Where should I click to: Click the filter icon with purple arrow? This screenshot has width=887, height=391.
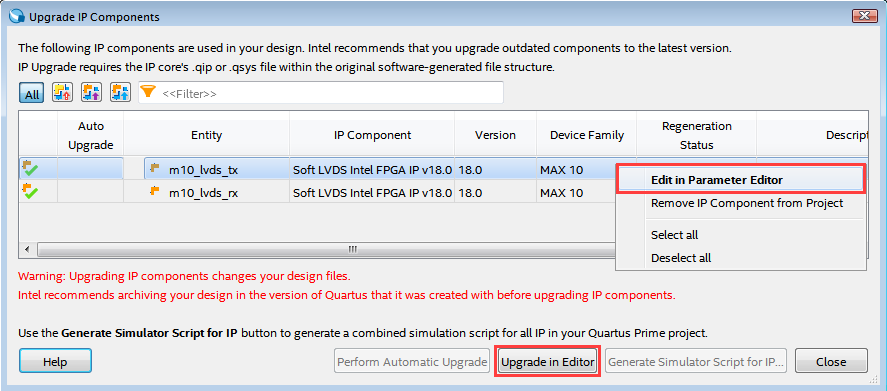tap(91, 92)
